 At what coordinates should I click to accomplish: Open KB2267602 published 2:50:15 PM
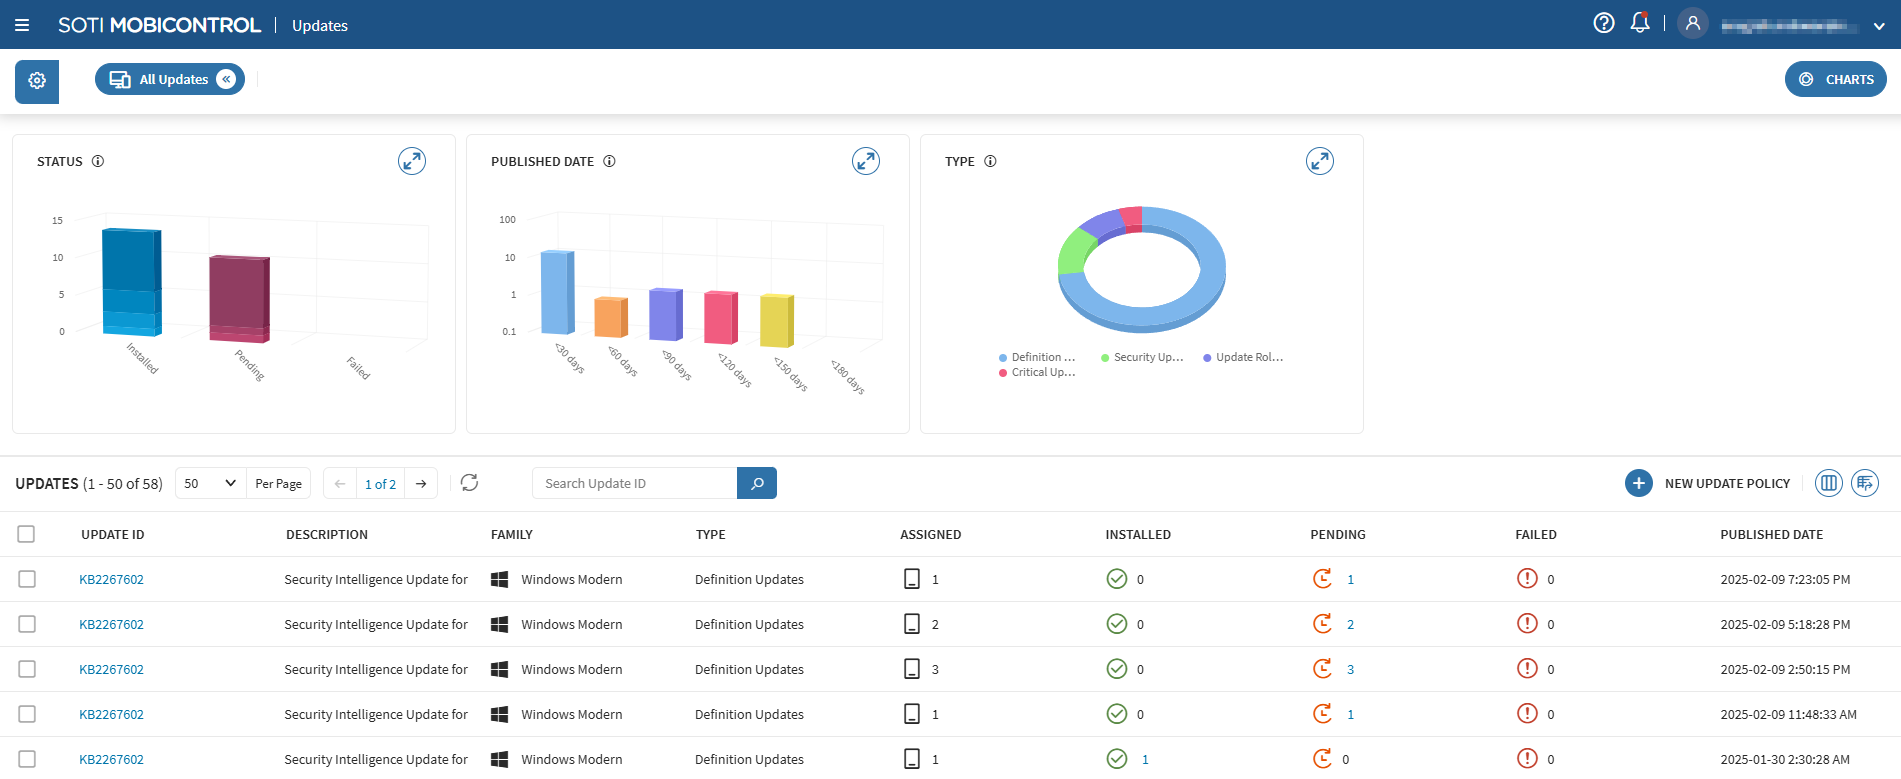point(112,670)
